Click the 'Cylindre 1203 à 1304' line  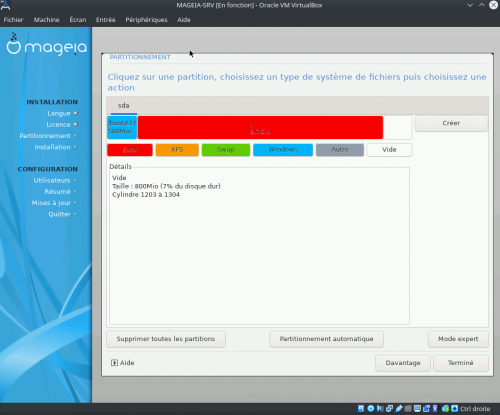coord(146,195)
